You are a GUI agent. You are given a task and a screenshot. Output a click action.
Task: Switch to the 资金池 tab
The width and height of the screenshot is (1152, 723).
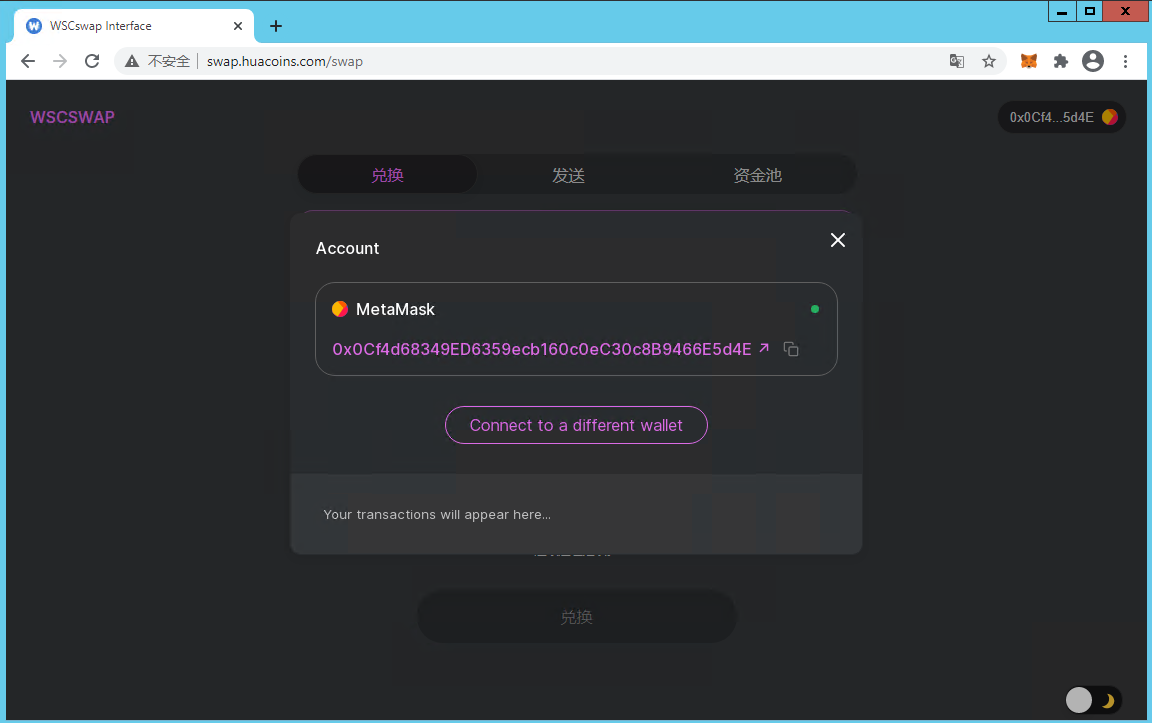click(x=757, y=175)
